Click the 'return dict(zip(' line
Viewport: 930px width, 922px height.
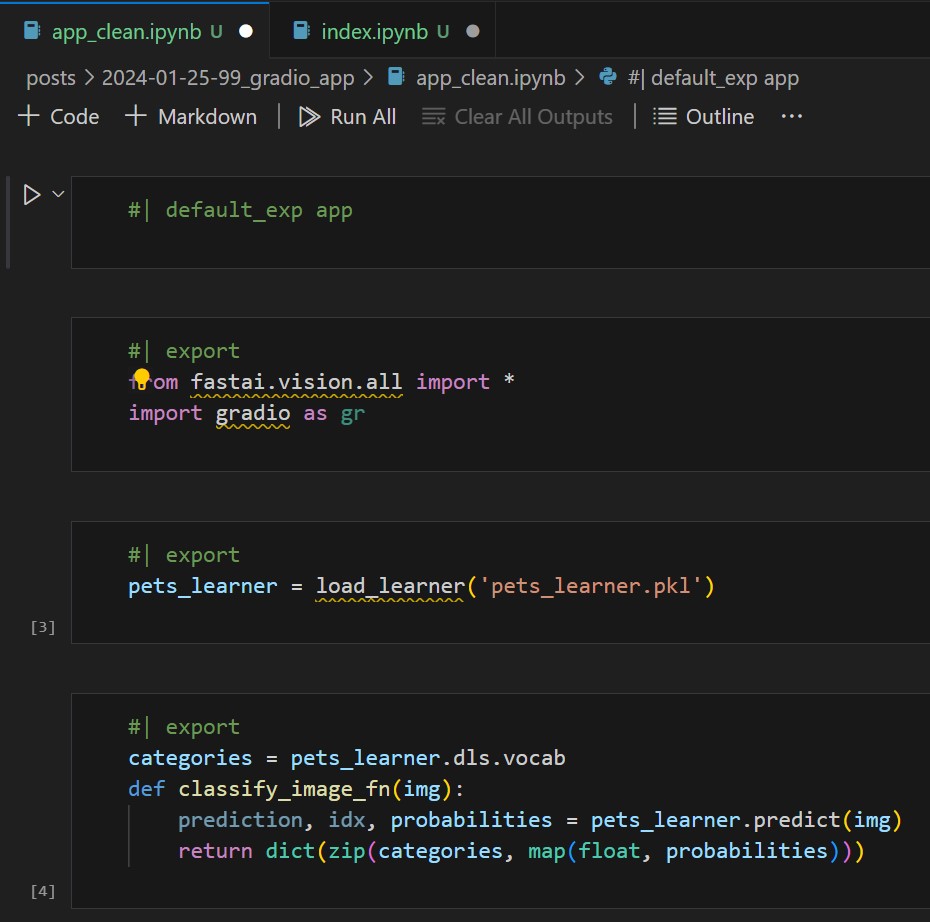pyautogui.click(x=521, y=851)
